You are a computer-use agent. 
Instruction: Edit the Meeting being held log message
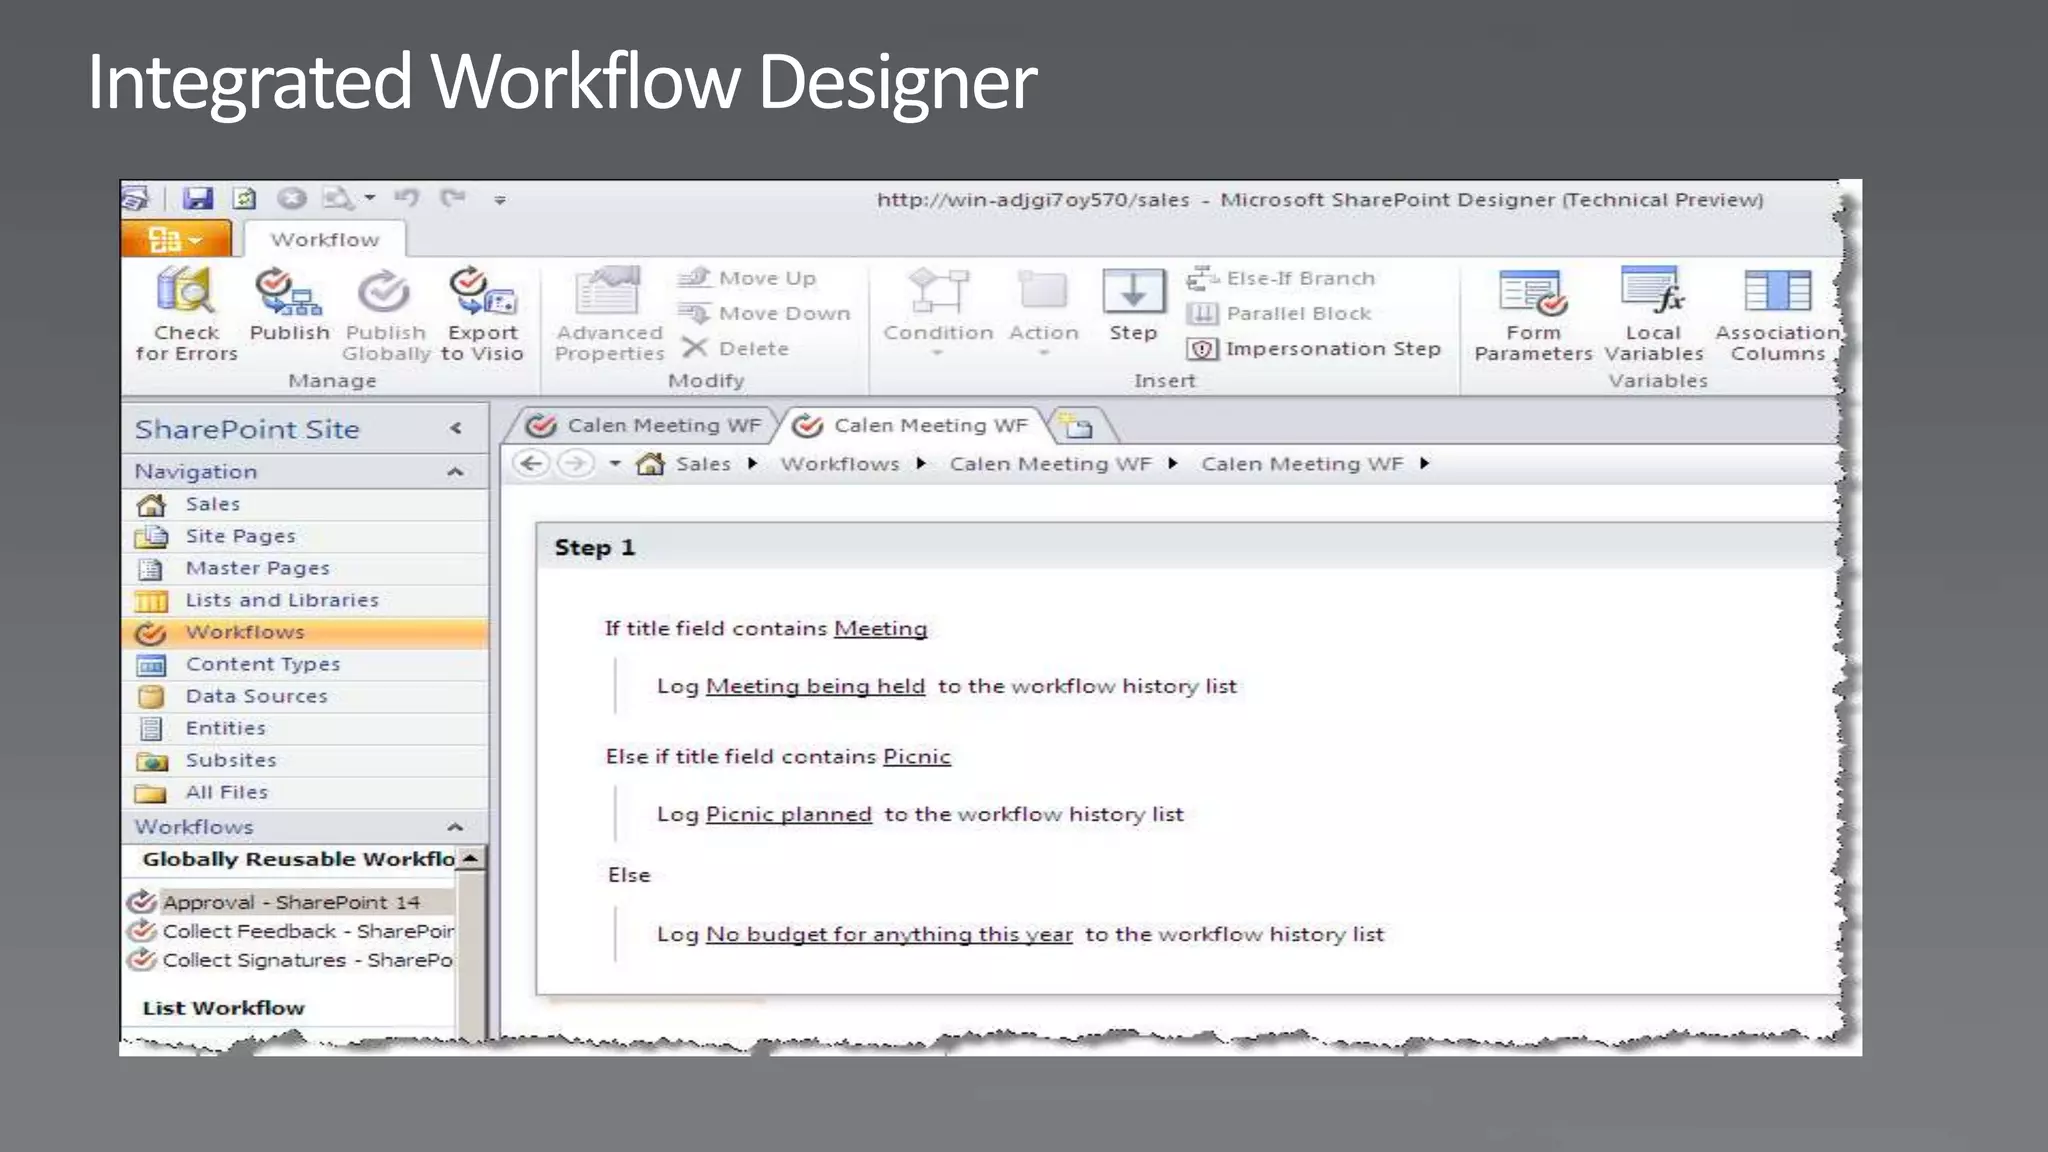815,687
